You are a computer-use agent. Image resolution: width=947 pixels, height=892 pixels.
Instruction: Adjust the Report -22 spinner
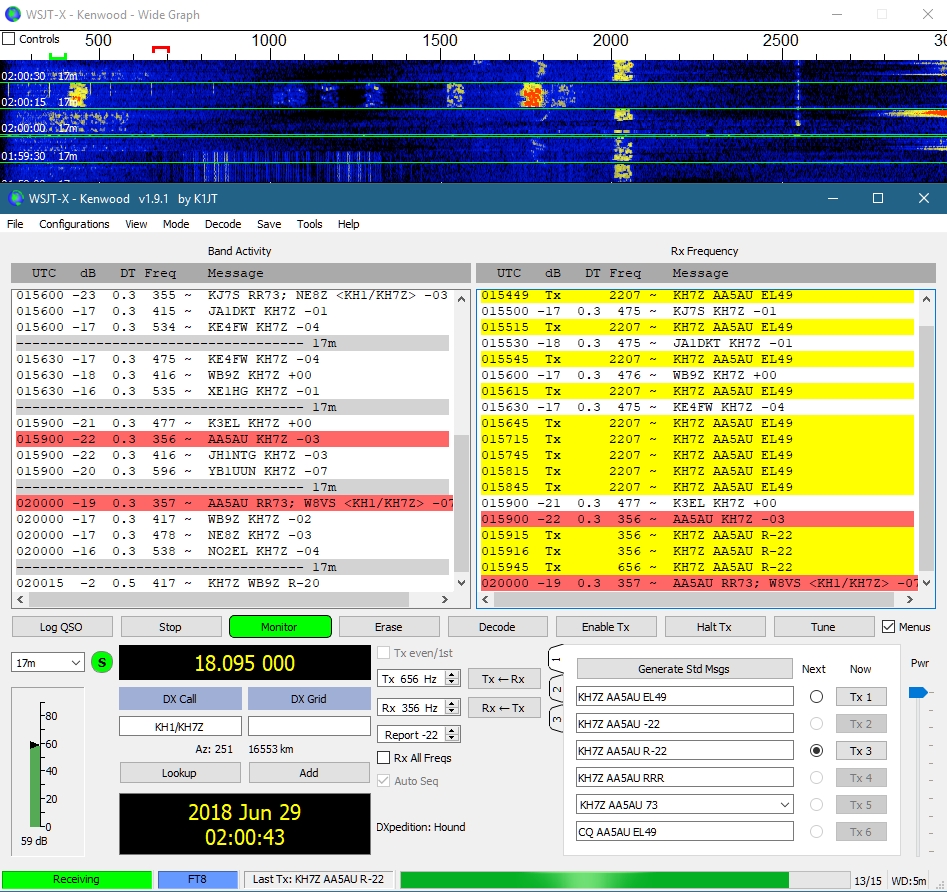tap(452, 734)
